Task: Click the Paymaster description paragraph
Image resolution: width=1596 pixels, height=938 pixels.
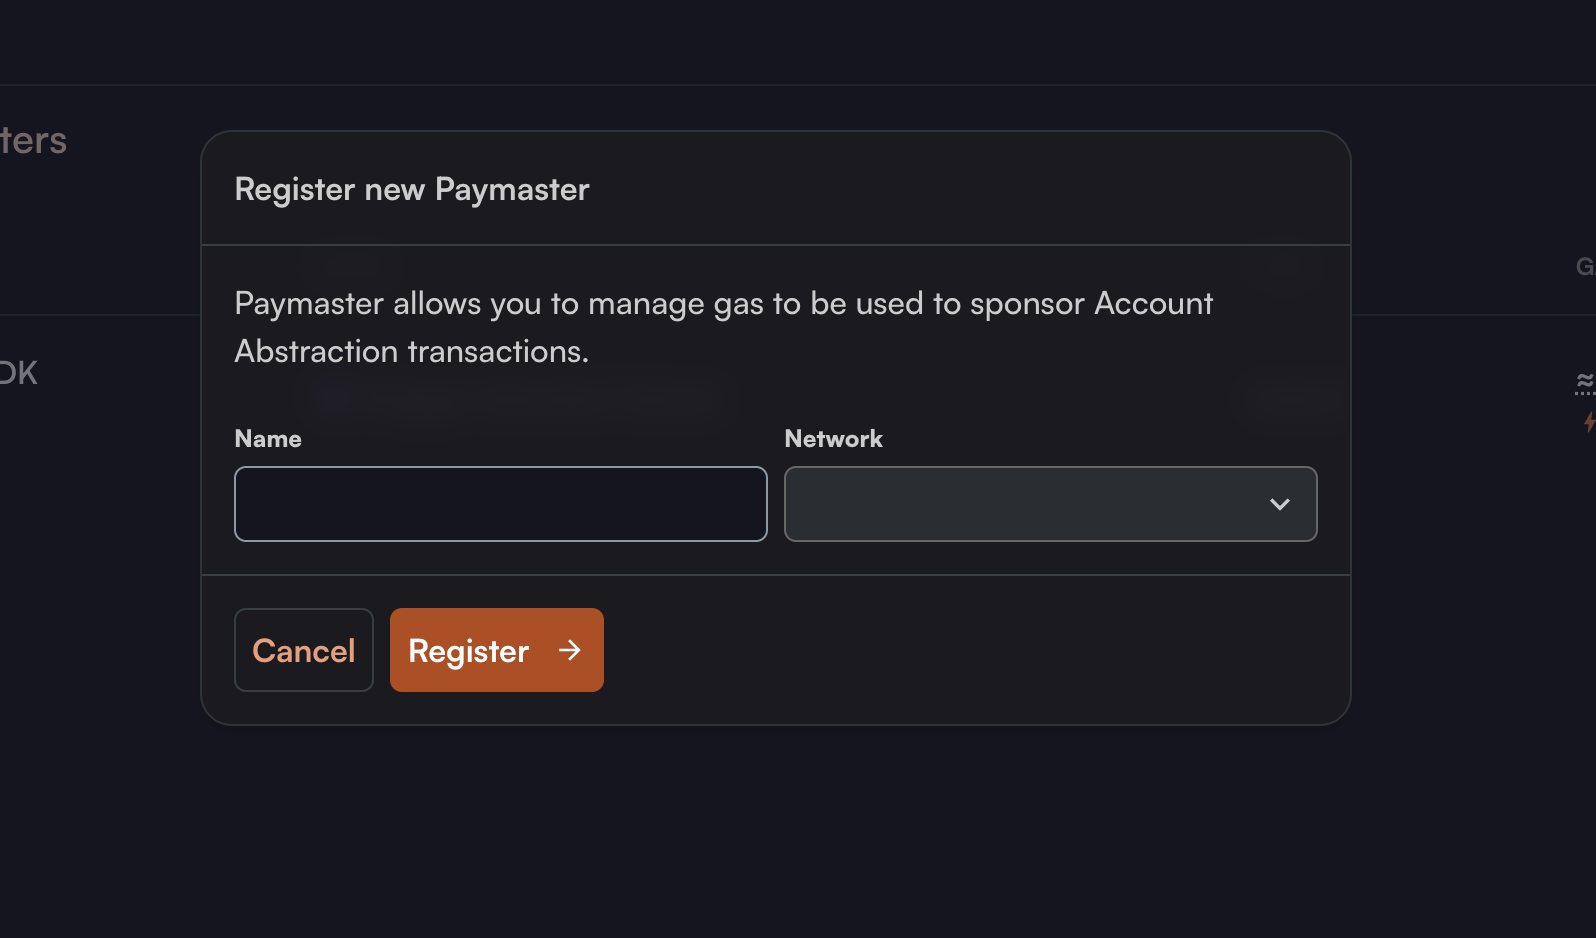Action: click(x=723, y=327)
